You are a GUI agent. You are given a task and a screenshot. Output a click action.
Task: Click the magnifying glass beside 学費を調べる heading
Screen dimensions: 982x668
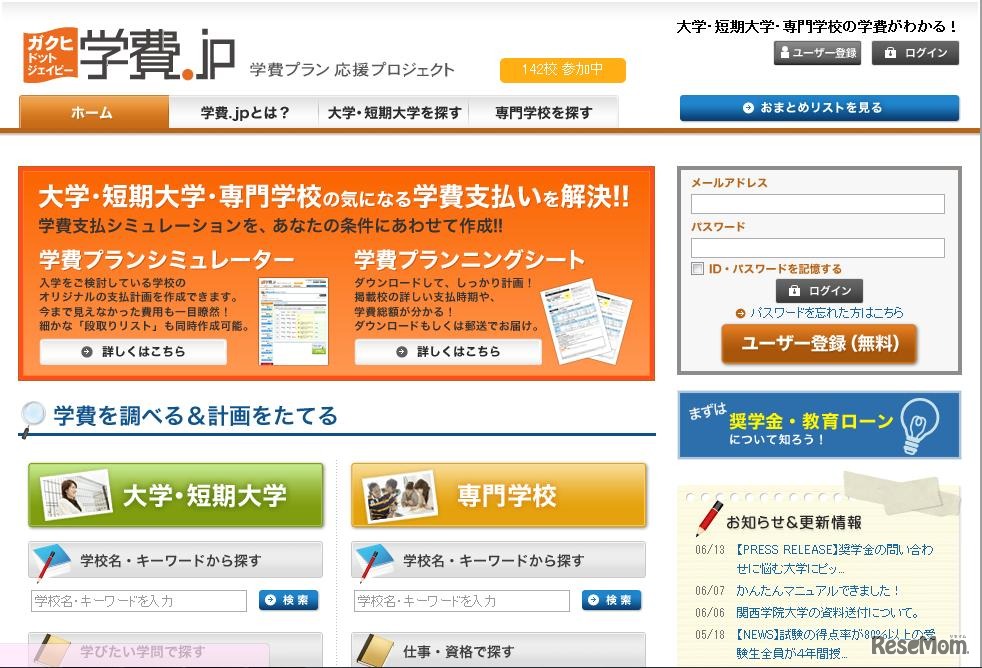(x=32, y=415)
